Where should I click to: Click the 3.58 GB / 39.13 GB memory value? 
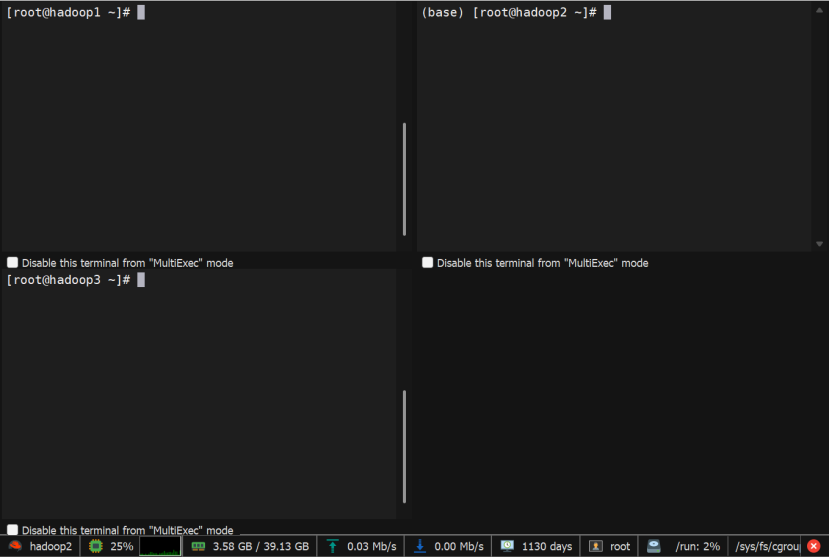tap(261, 546)
